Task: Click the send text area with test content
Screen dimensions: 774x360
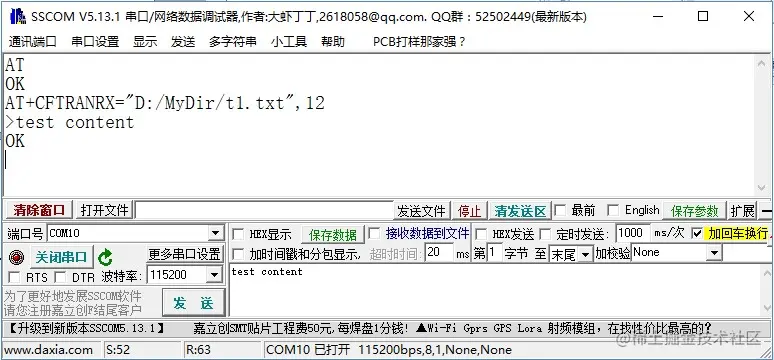Action: 496,290
